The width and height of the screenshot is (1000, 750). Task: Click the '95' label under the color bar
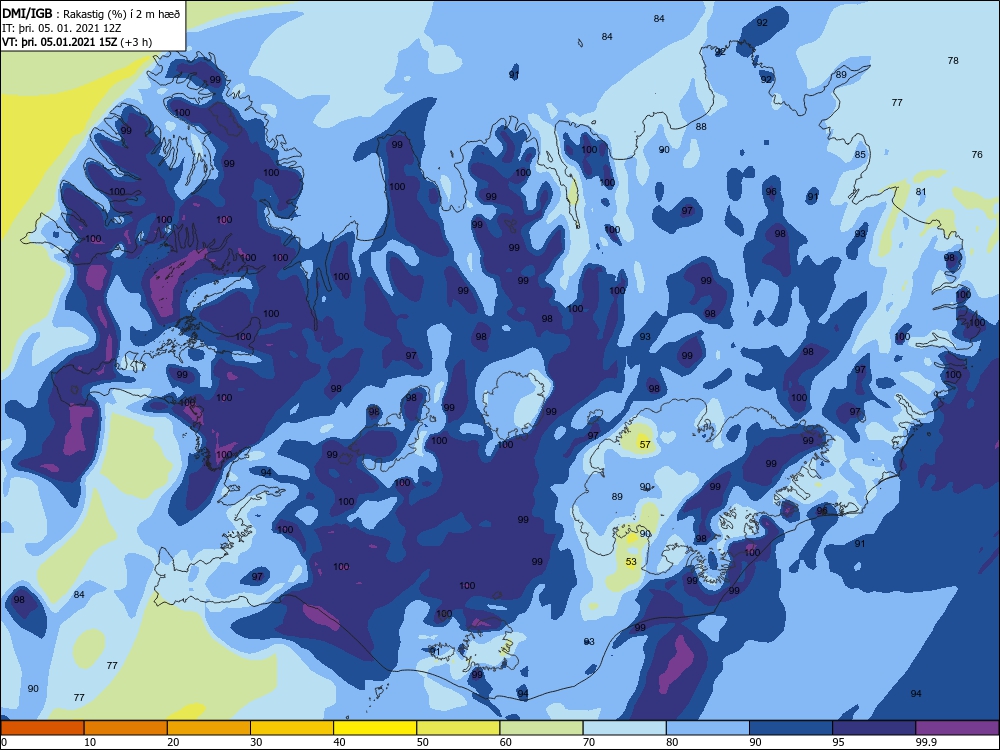[x=839, y=742]
